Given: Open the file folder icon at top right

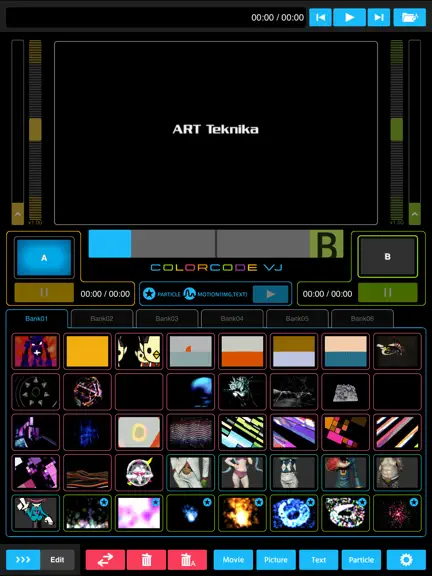Looking at the screenshot, I should (410, 17).
